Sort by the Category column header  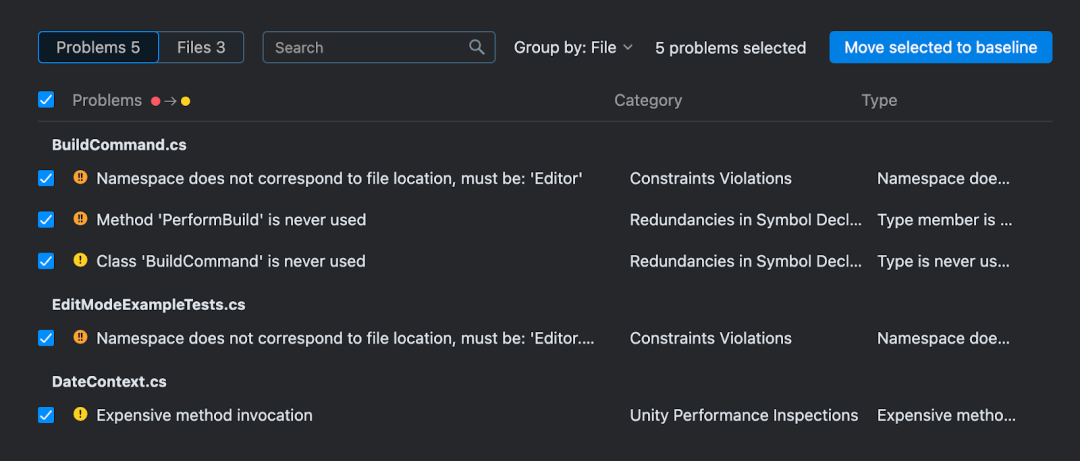648,101
